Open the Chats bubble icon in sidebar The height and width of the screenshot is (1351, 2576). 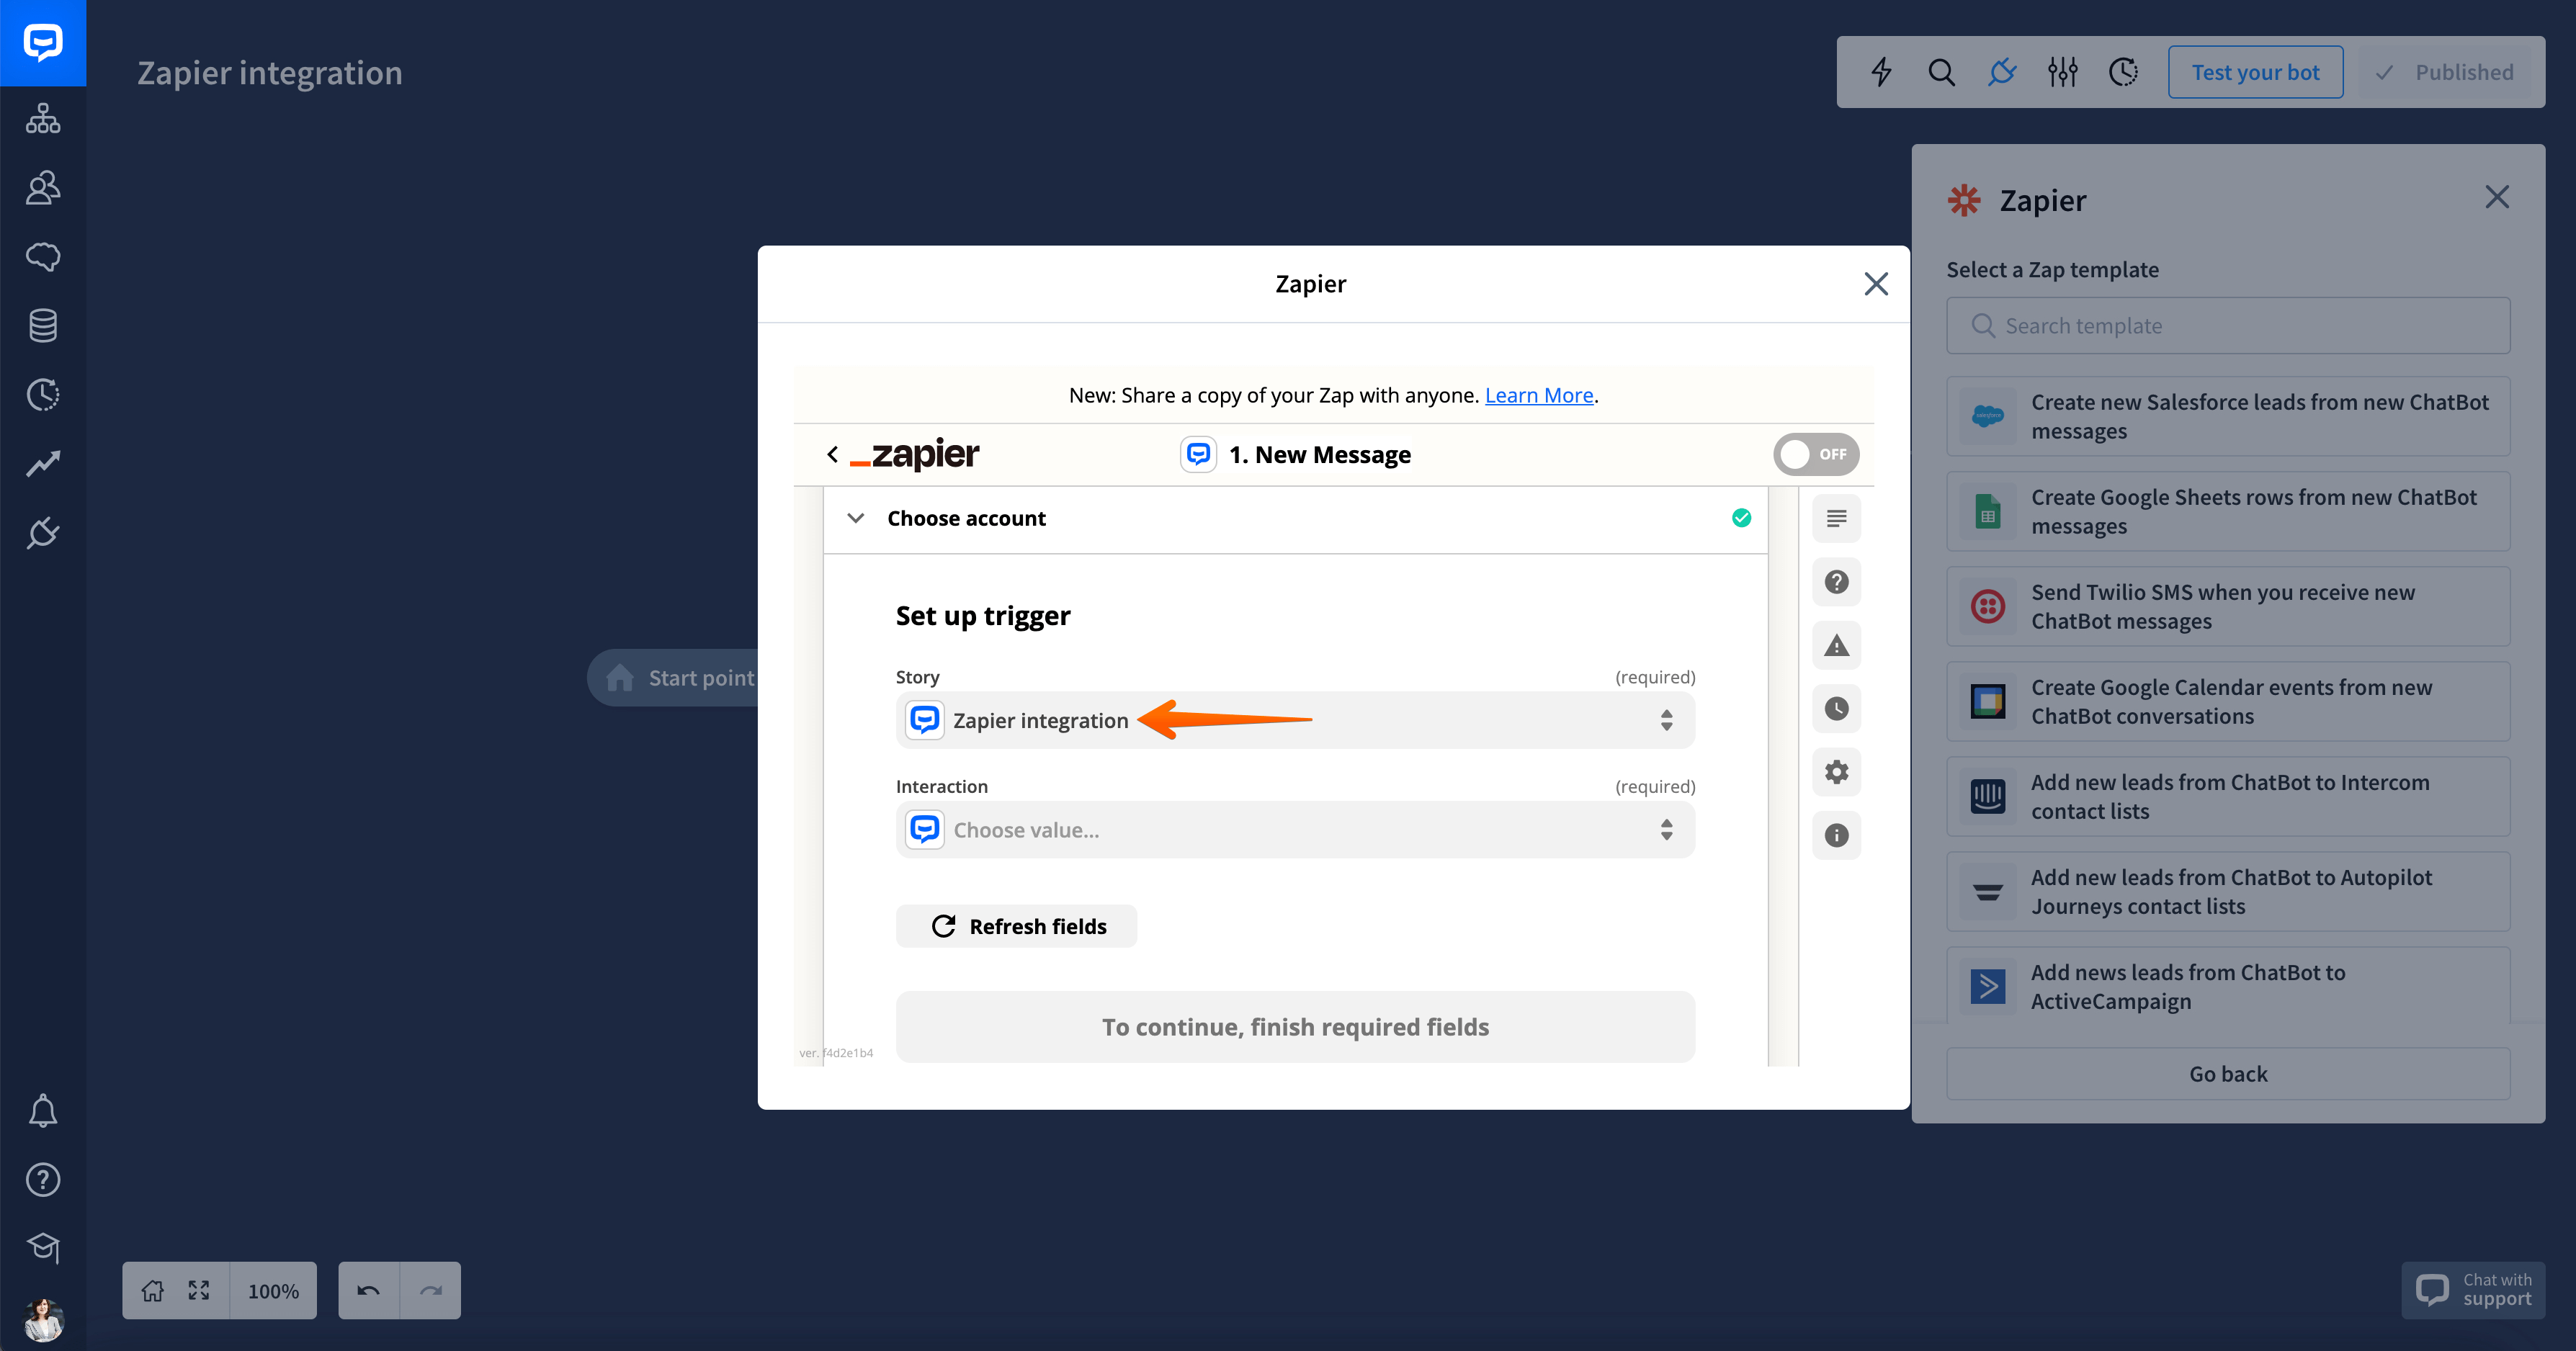(x=43, y=257)
